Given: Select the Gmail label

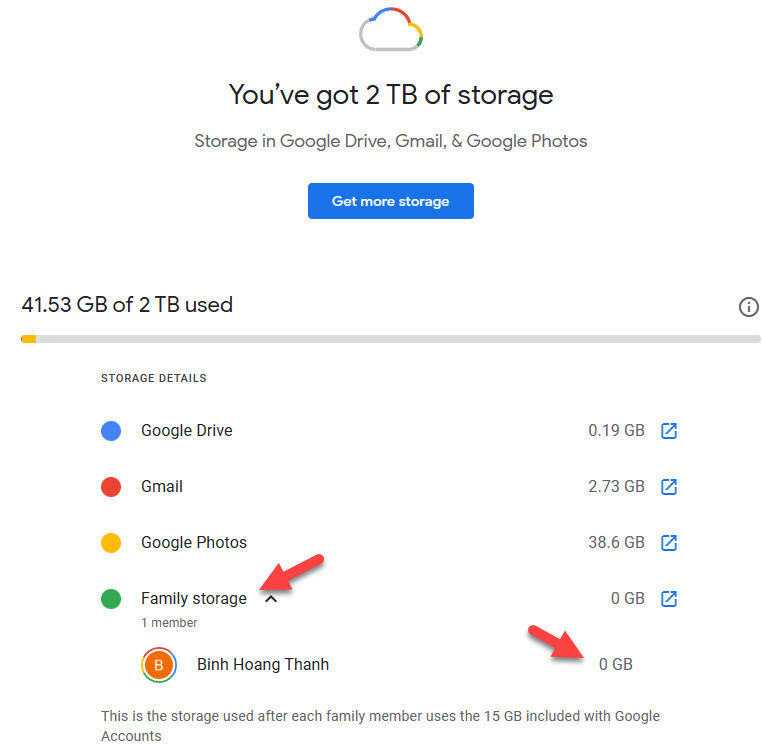Looking at the screenshot, I should (162, 487).
